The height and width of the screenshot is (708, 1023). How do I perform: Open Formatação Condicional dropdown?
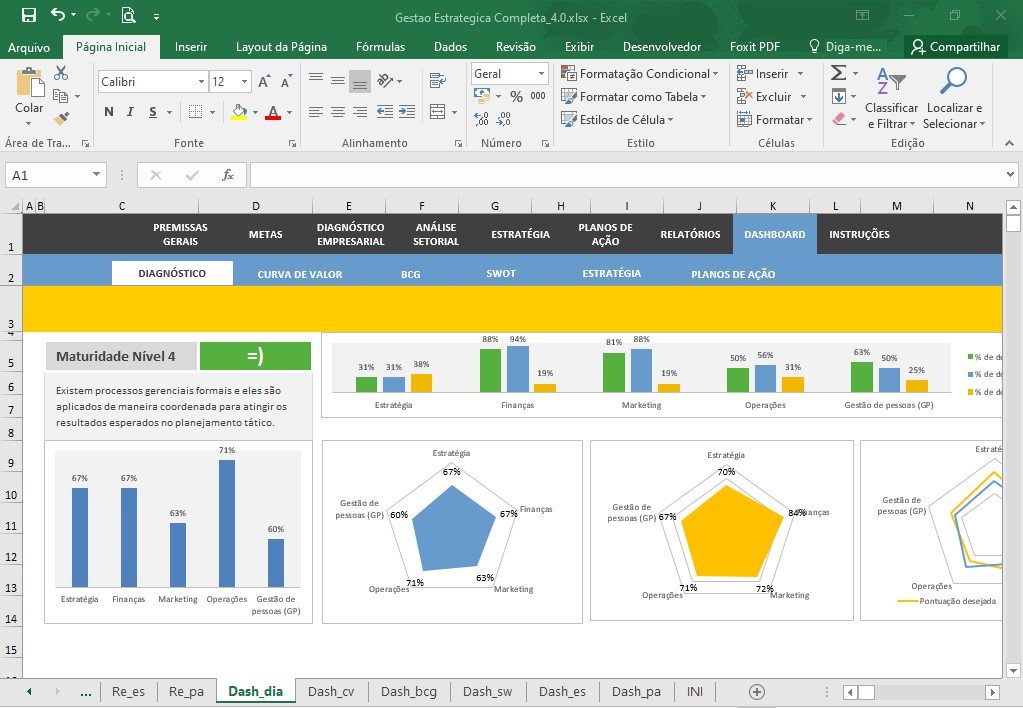click(639, 74)
